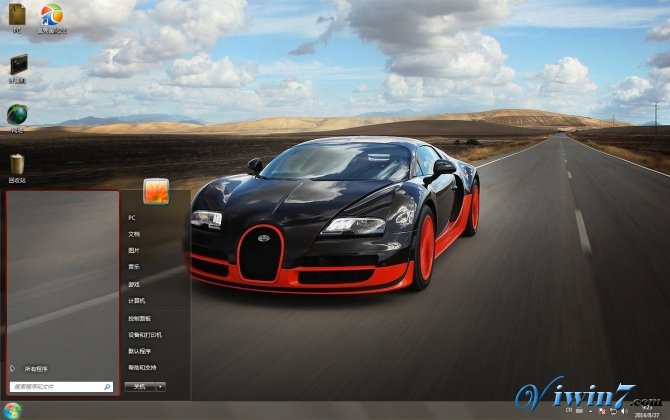Screen dimensions: 670x420
Task: Open 计算机 in the Start menu
Action: click(x=137, y=301)
